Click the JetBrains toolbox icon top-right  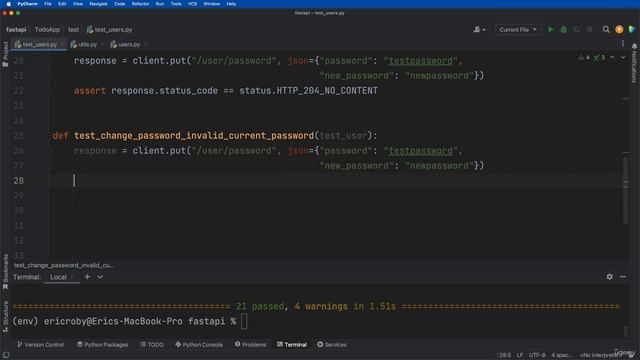632,29
